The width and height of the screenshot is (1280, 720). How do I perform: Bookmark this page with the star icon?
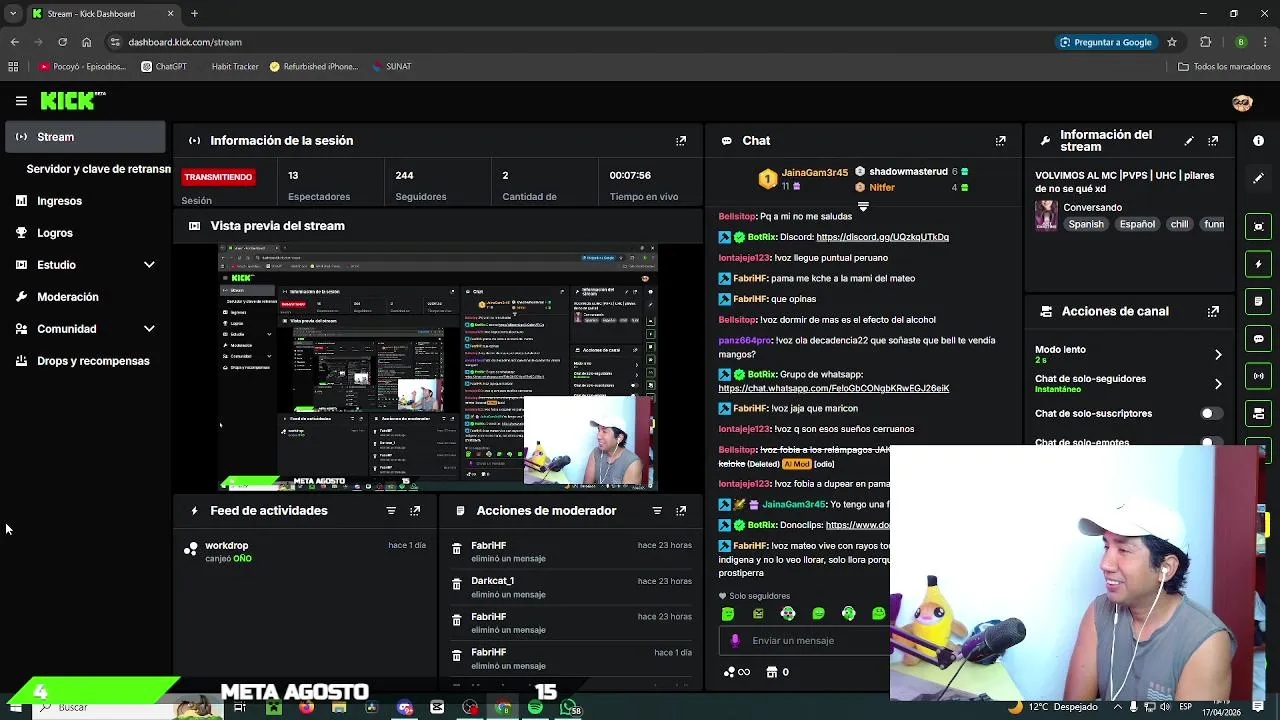1172,42
